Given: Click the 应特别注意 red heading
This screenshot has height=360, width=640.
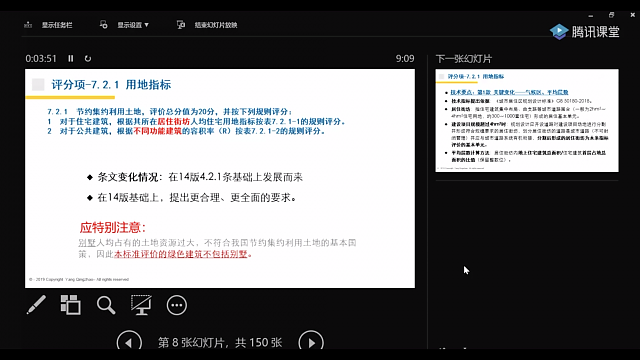Looking at the screenshot, I should coord(113,227).
